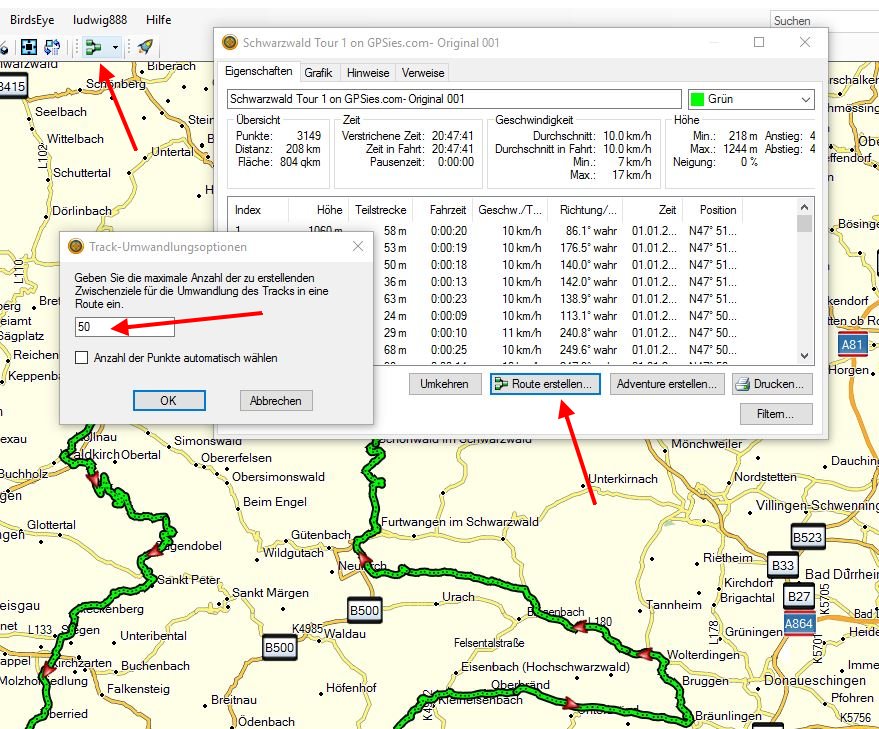This screenshot has width=879, height=729.
Task: Click the blue arrows sync icon
Action: [x=52, y=47]
